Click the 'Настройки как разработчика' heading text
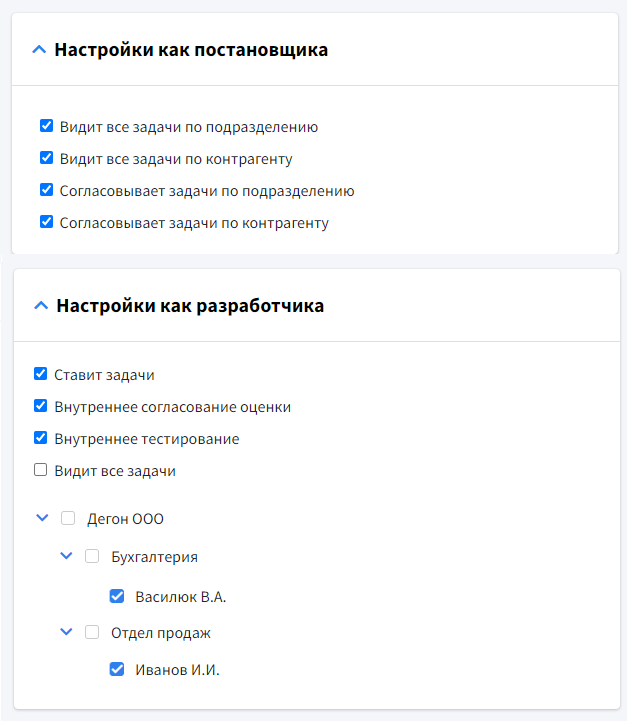 190,306
